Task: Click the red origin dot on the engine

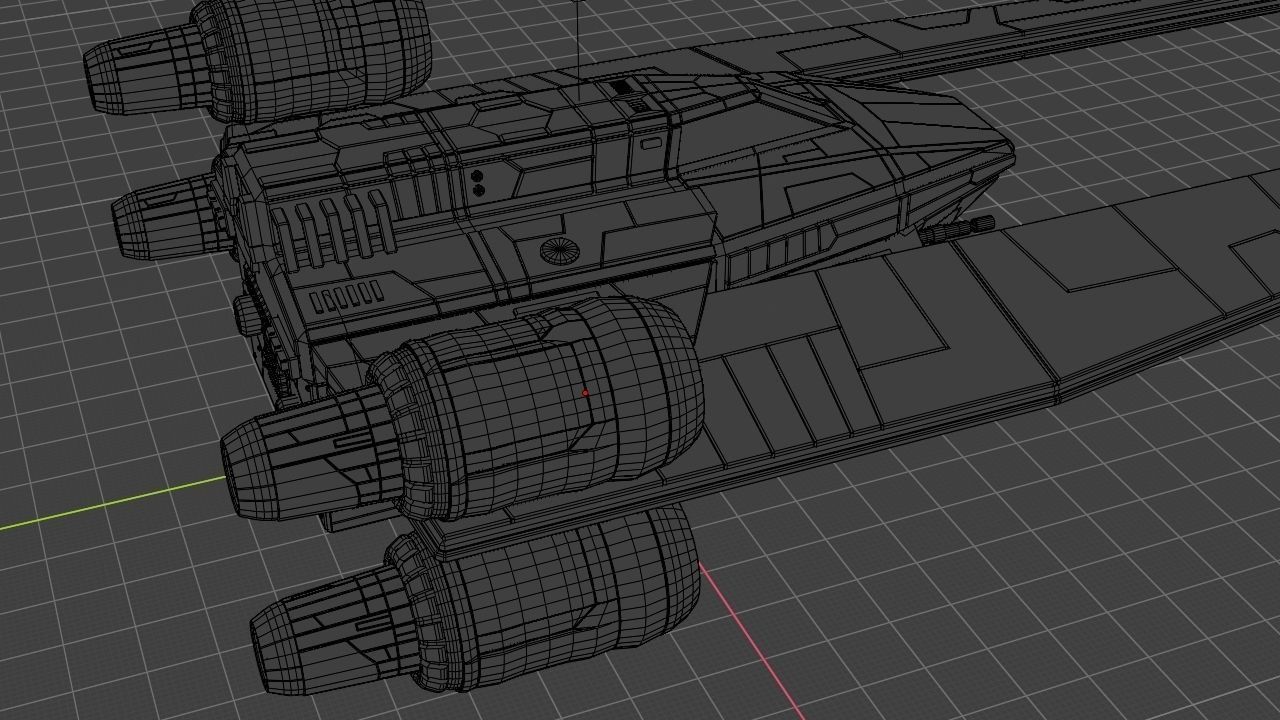Action: pyautogui.click(x=585, y=393)
